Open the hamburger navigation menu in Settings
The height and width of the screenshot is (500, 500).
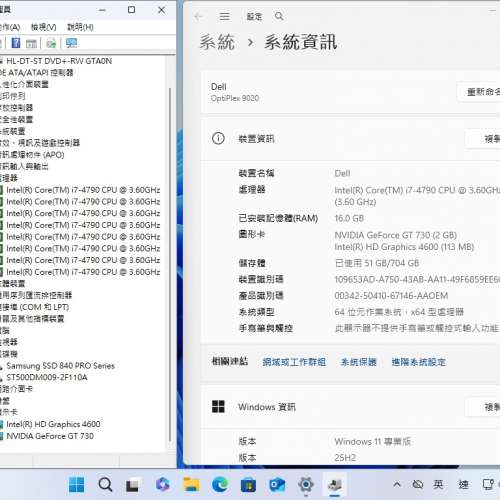pyautogui.click(x=225, y=16)
